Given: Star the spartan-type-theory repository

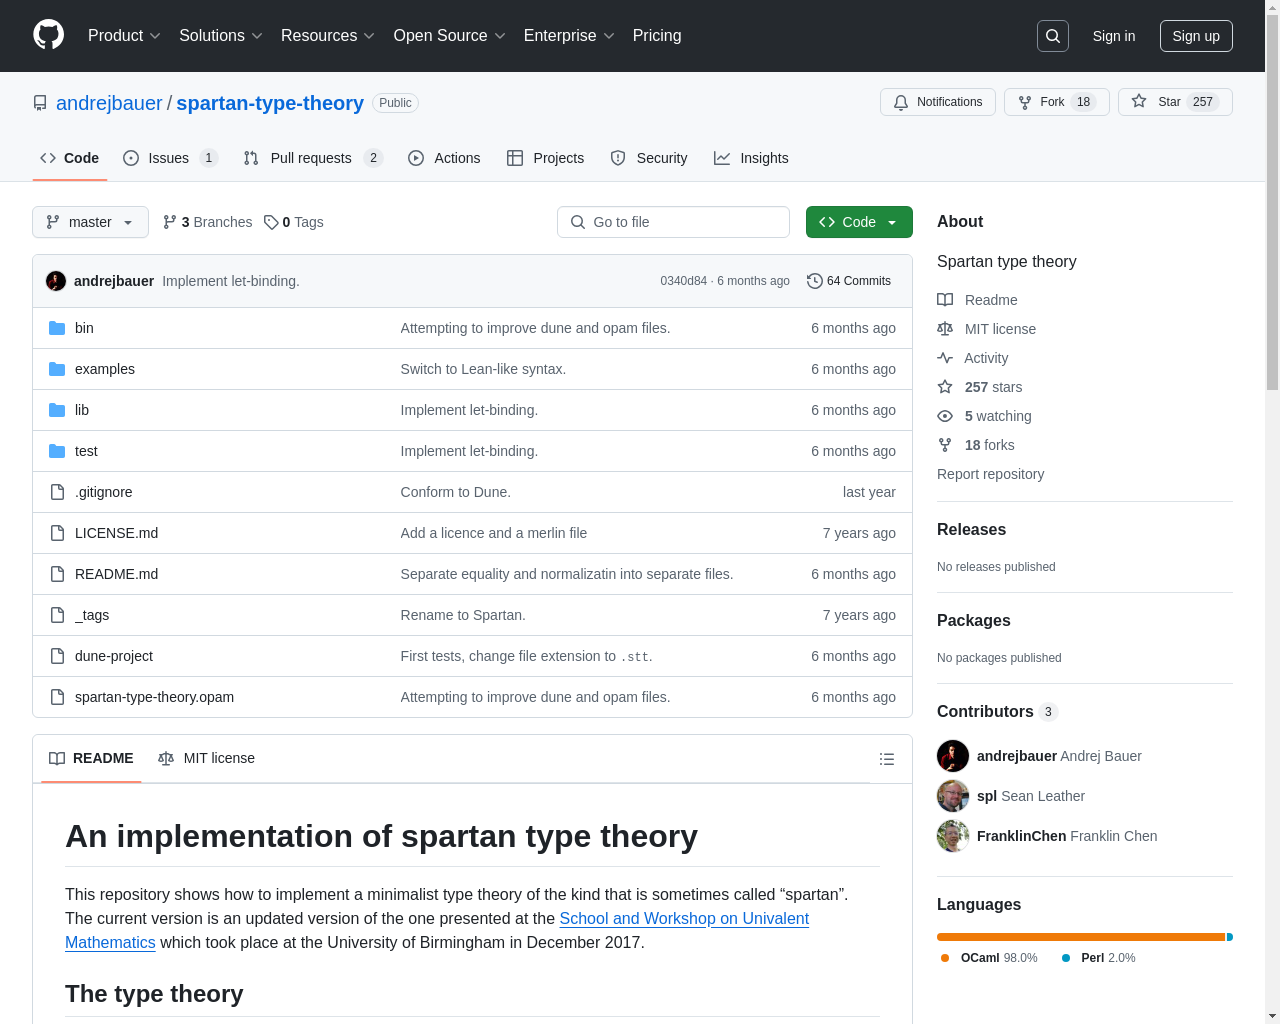Looking at the screenshot, I should pyautogui.click(x=1175, y=102).
